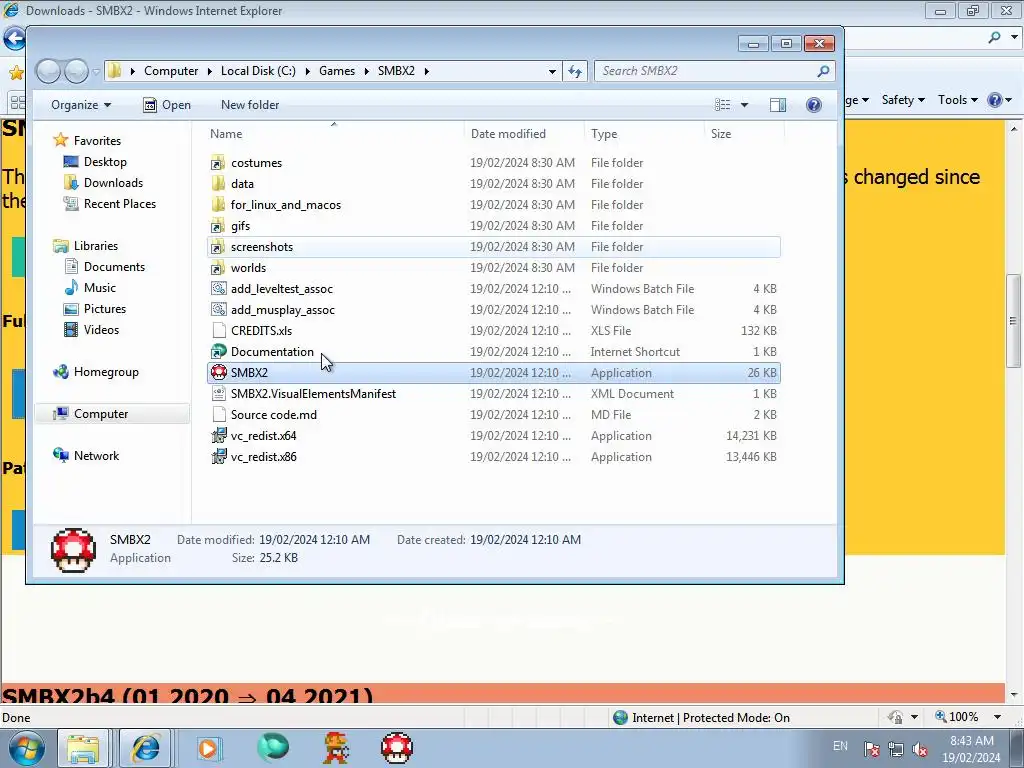Sort files by Date modified header

click(524, 134)
